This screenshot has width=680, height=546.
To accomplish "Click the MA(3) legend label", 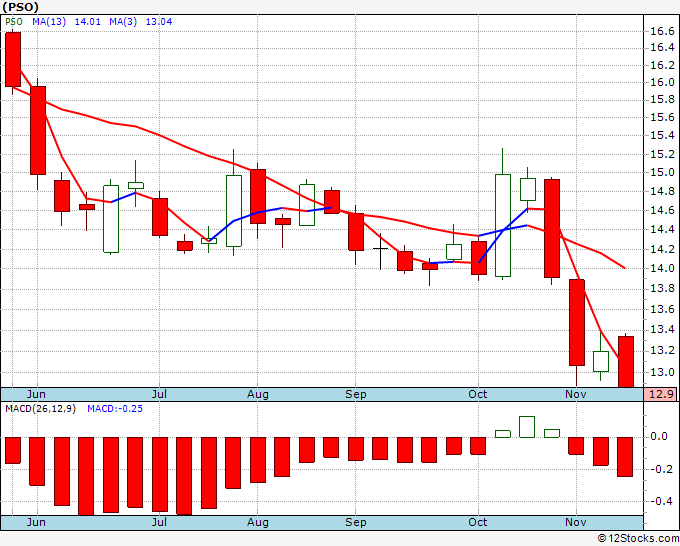I will click(x=123, y=22).
